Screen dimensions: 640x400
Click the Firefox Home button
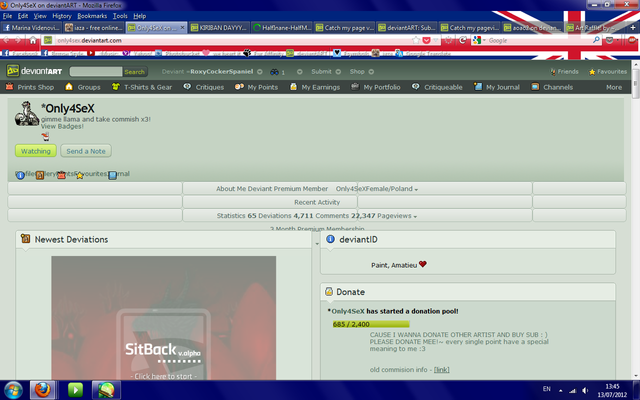click(x=33, y=40)
